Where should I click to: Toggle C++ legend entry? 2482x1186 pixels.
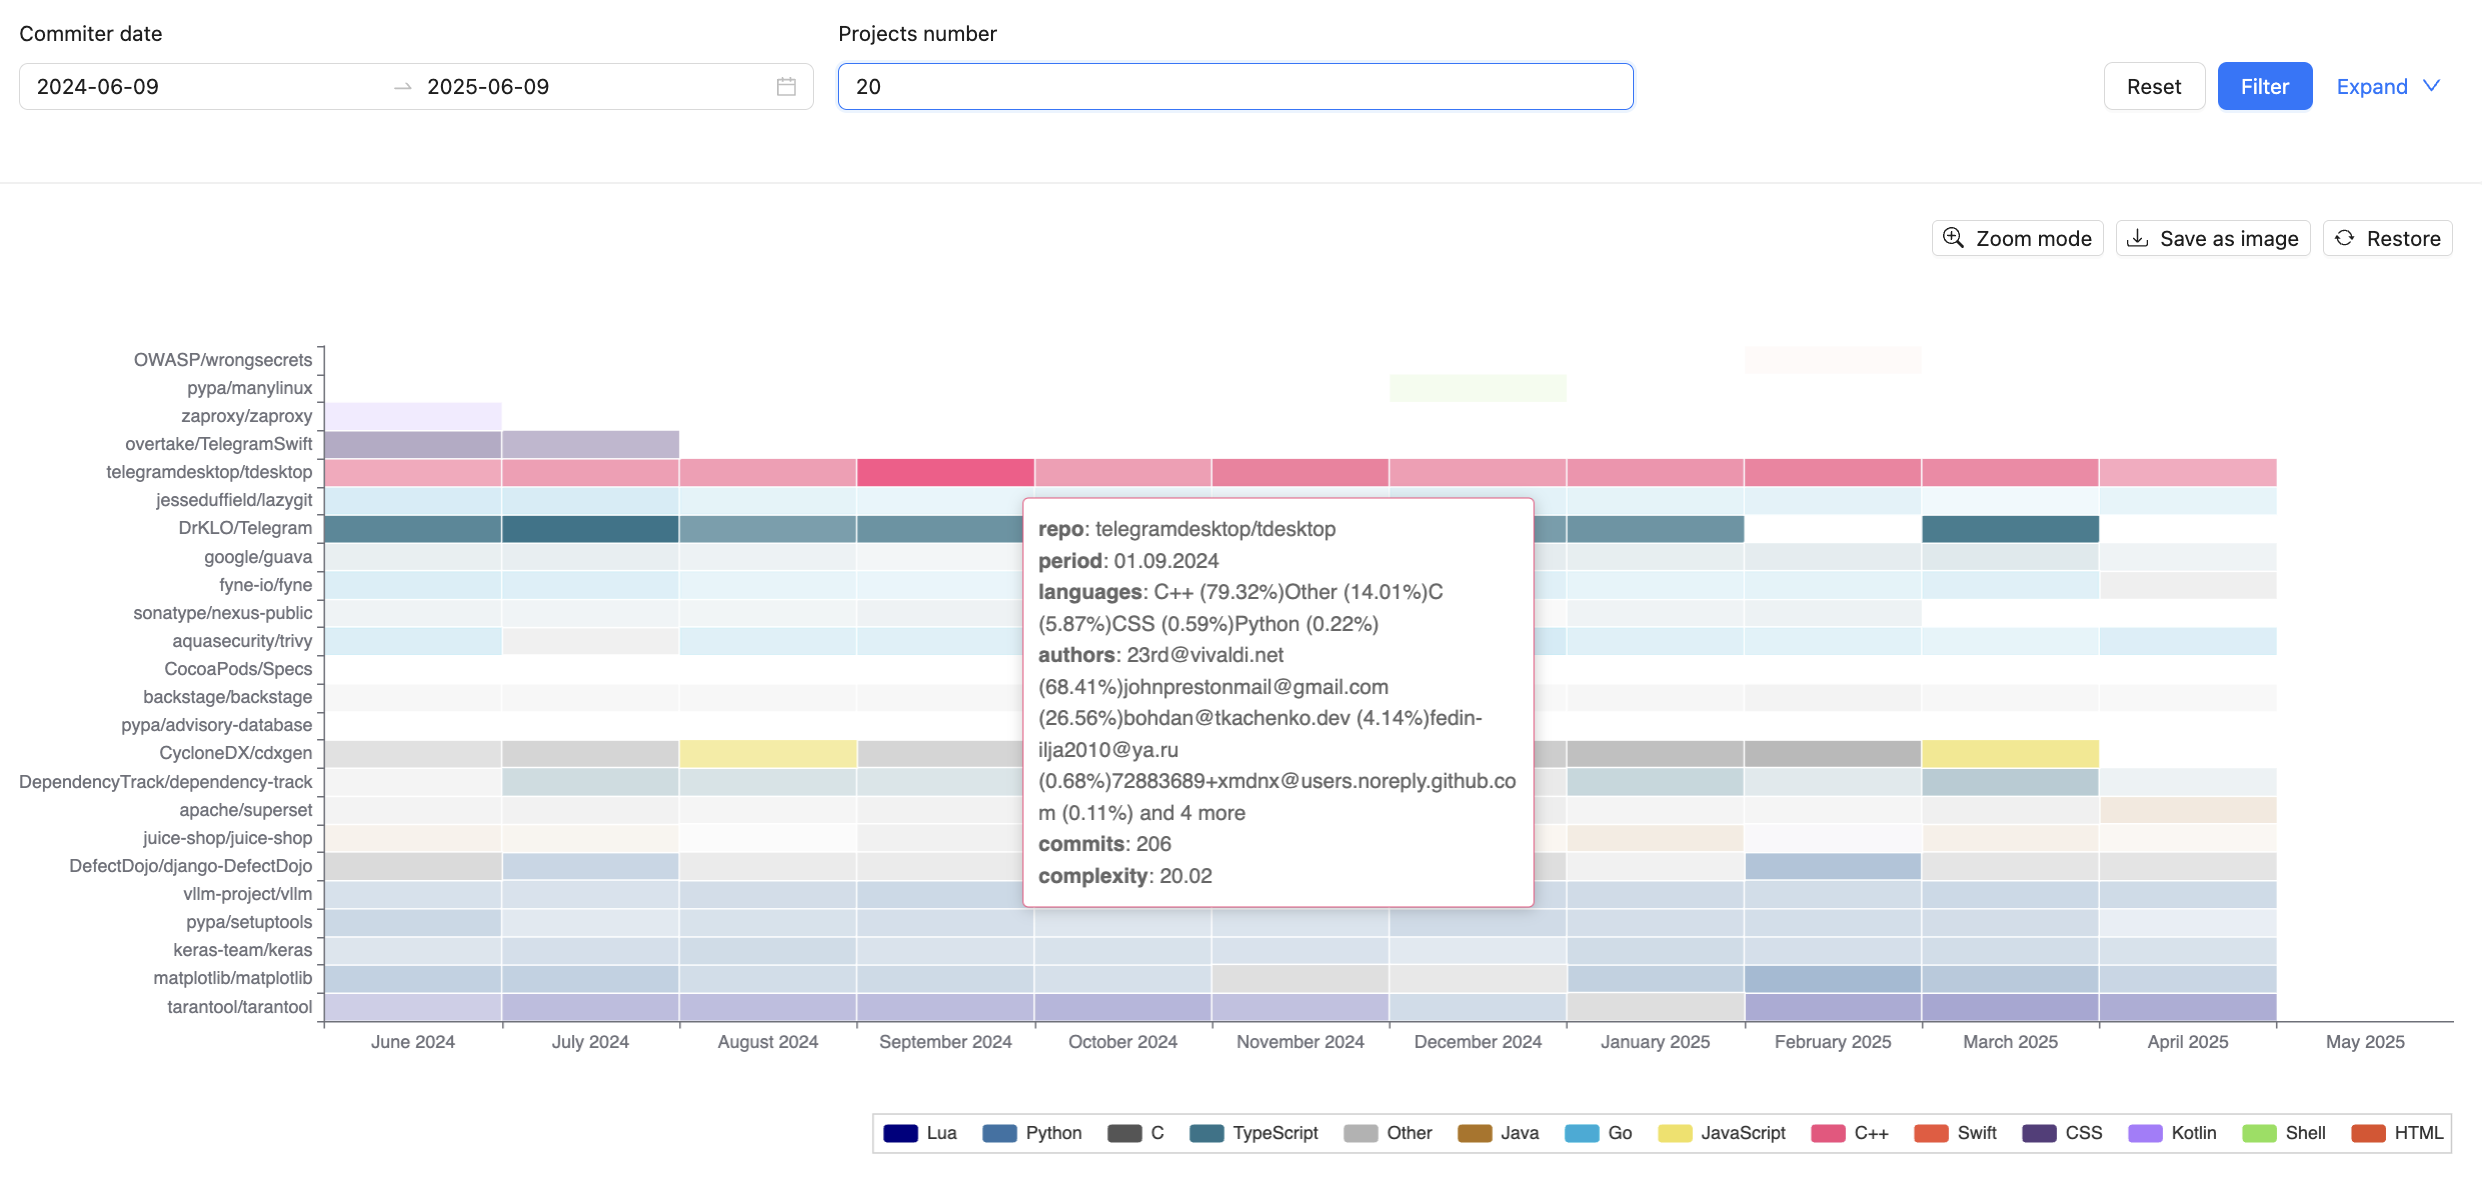click(x=1850, y=1133)
